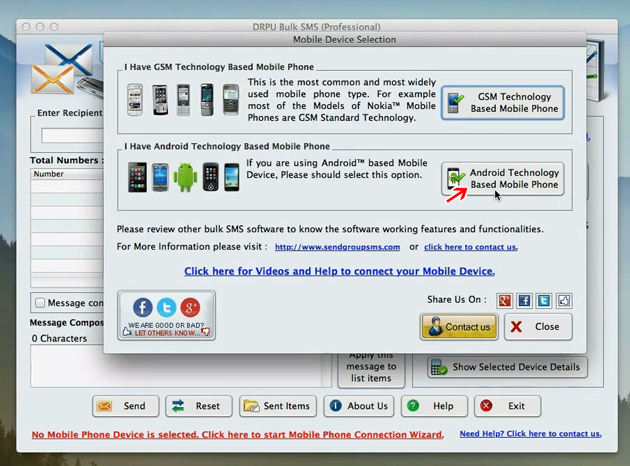Share on Google Plus icon beside Share Us On
630x466 pixels.
pyautogui.click(x=505, y=300)
